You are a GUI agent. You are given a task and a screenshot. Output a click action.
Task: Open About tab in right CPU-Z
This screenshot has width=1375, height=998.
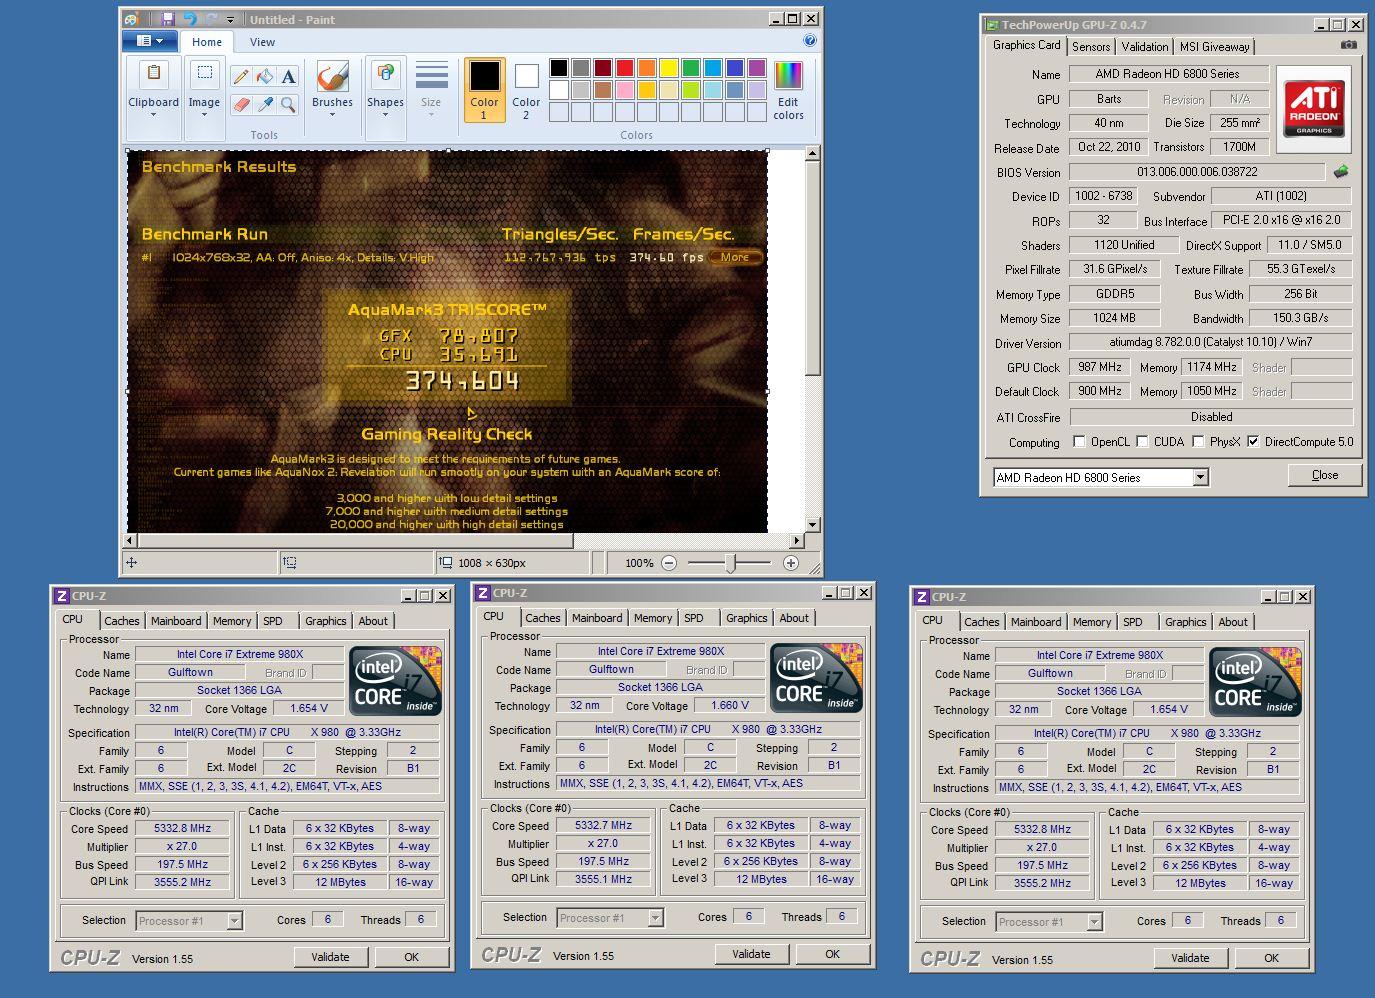coord(1233,622)
